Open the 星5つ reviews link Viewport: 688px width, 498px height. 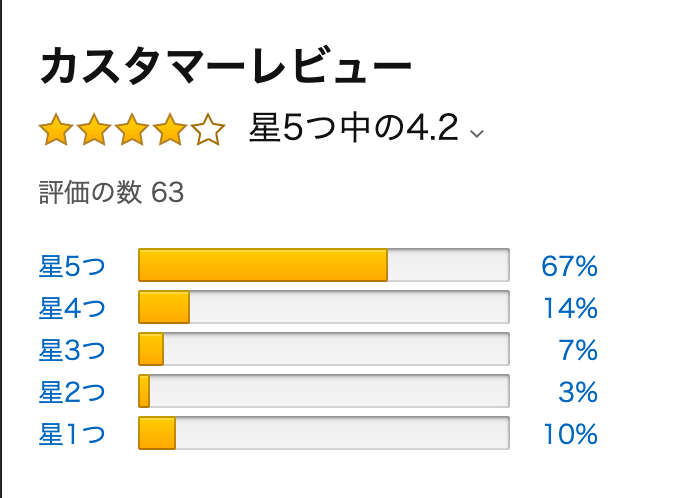coord(72,266)
